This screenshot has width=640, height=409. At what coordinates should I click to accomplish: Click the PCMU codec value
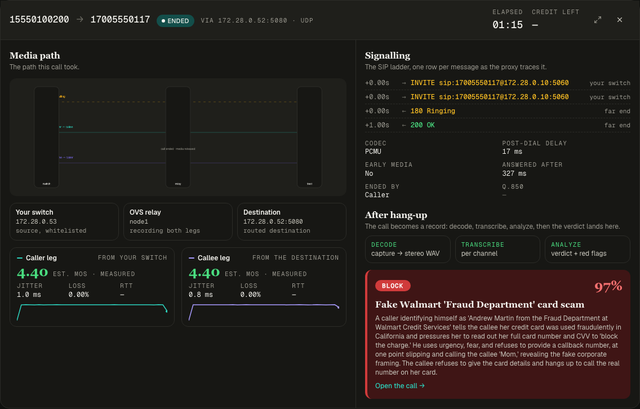pos(373,151)
